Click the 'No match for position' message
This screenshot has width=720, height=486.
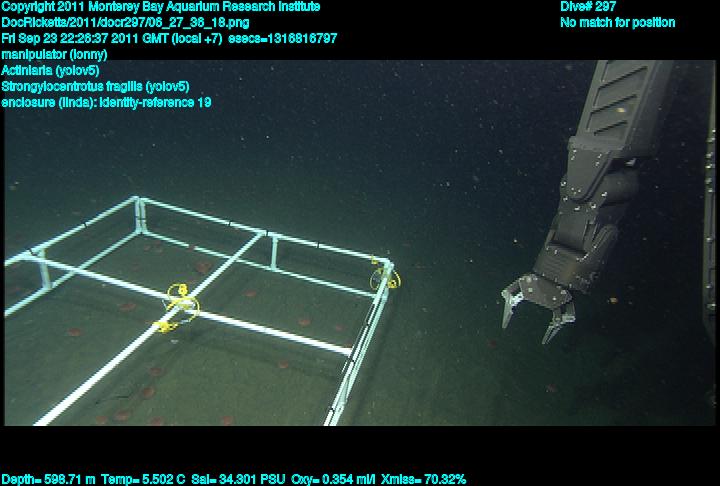(617, 22)
